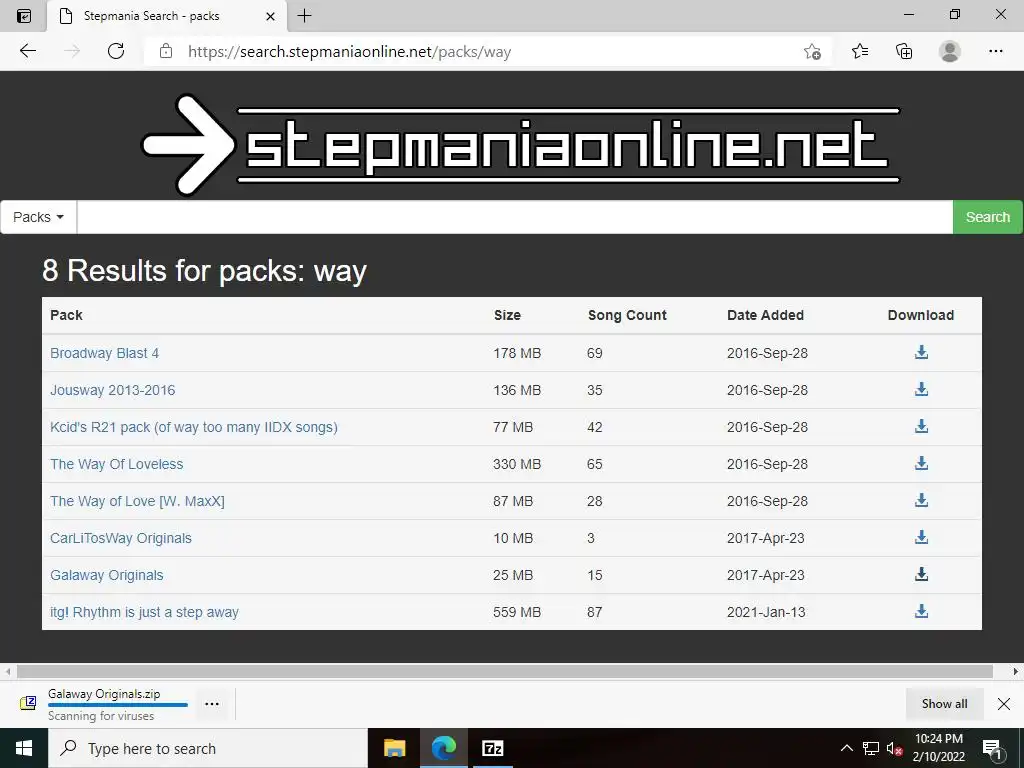Download The Way Of Loveless pack
Viewport: 1024px width, 768px height.
[921, 463]
